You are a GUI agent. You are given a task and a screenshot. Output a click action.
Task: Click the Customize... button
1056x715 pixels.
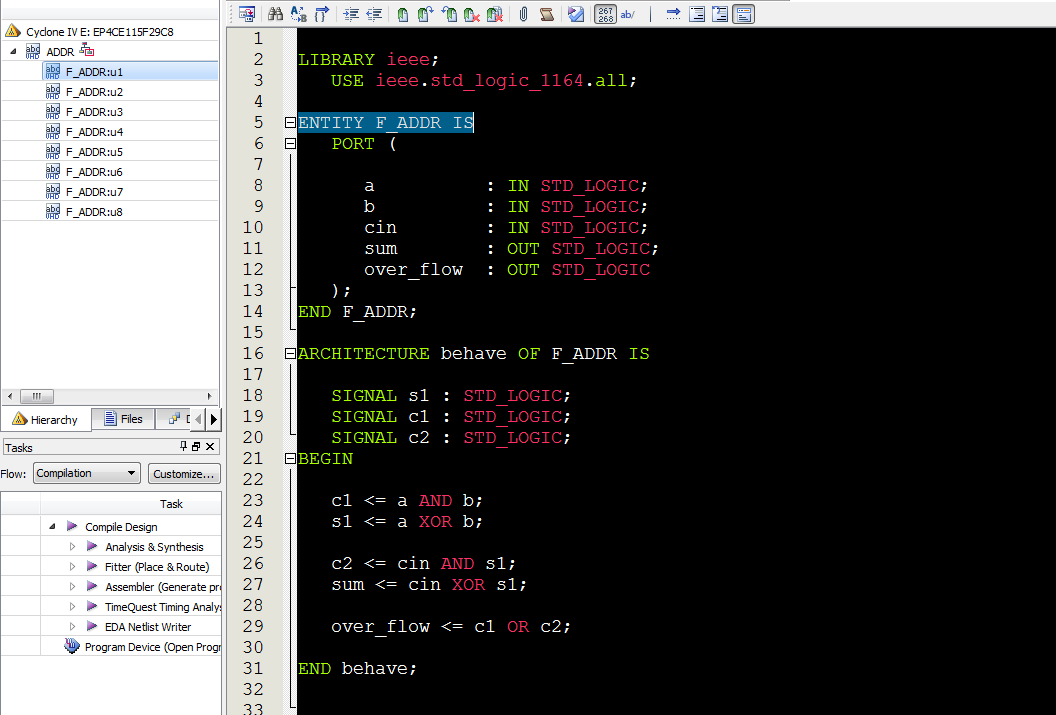click(184, 473)
